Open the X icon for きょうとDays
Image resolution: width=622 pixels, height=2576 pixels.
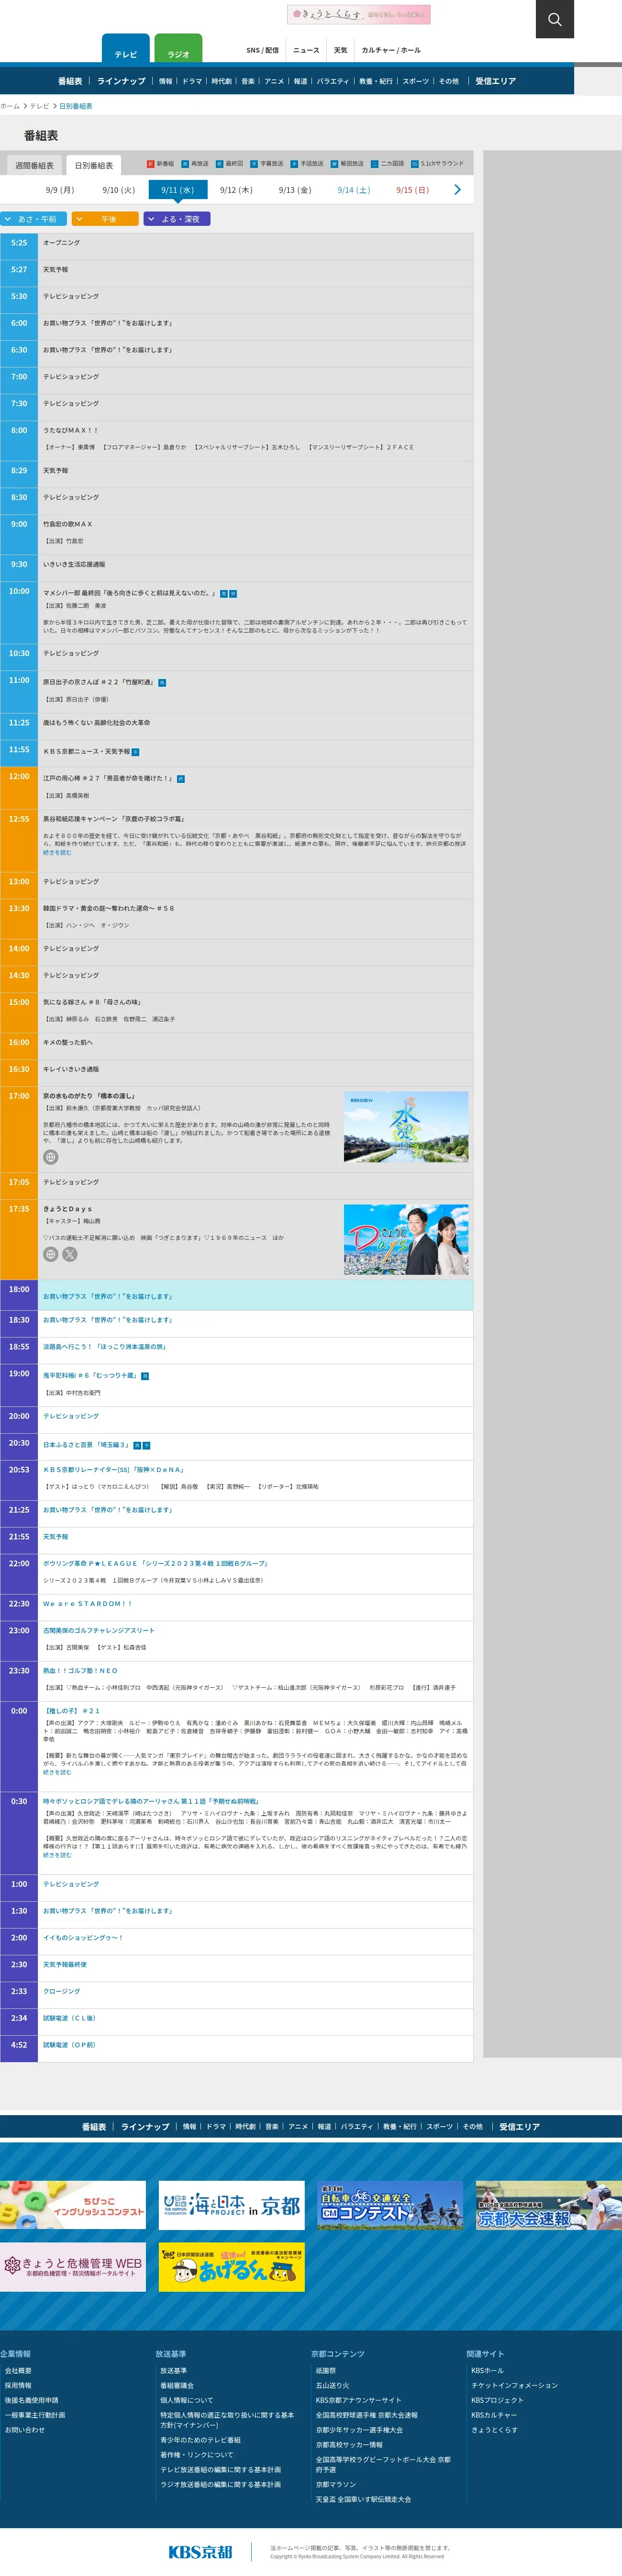coord(70,1254)
